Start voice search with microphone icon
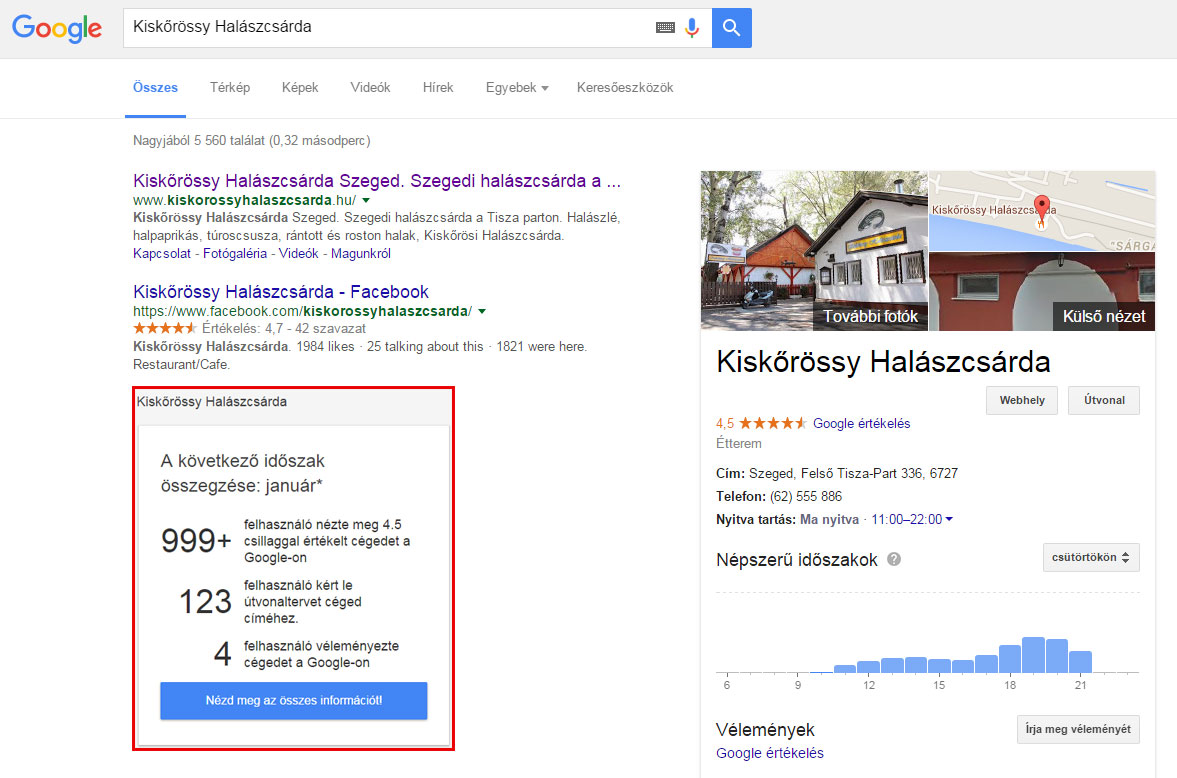1177x778 pixels. pyautogui.click(x=691, y=28)
